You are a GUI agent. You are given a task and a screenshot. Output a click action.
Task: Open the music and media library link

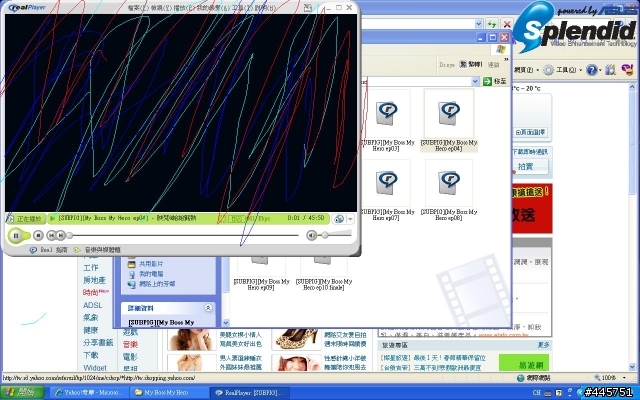(x=97, y=250)
